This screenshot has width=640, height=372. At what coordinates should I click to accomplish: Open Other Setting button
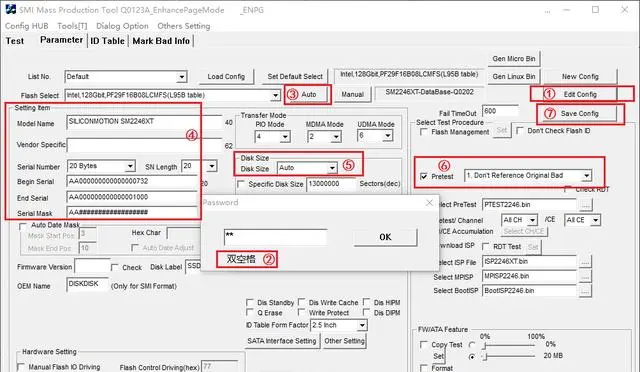click(344, 341)
